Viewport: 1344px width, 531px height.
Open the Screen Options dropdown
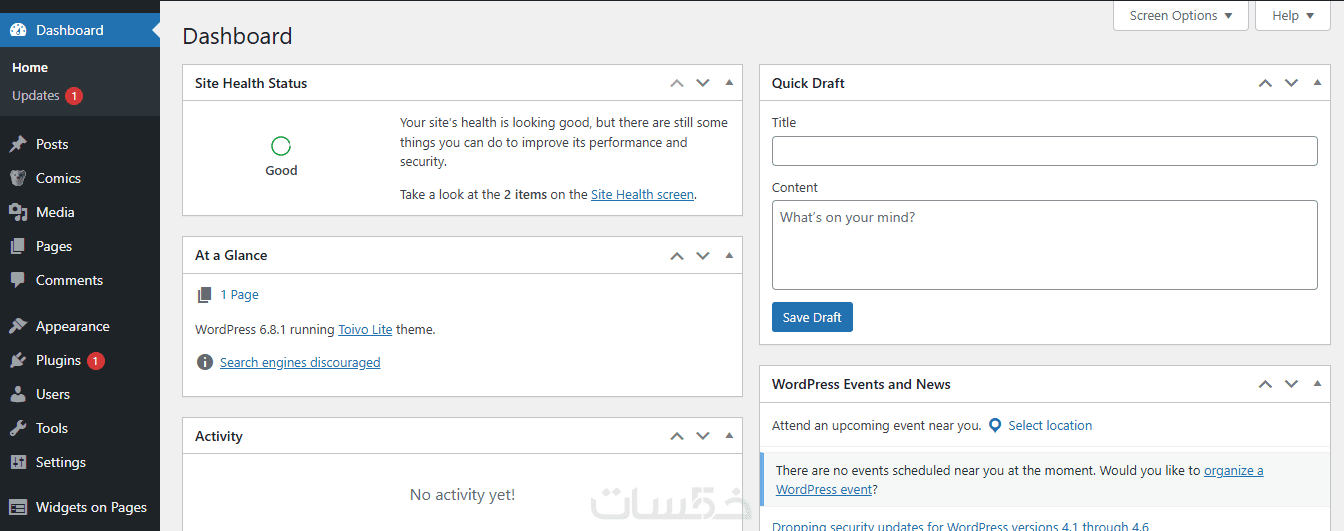coord(1180,16)
